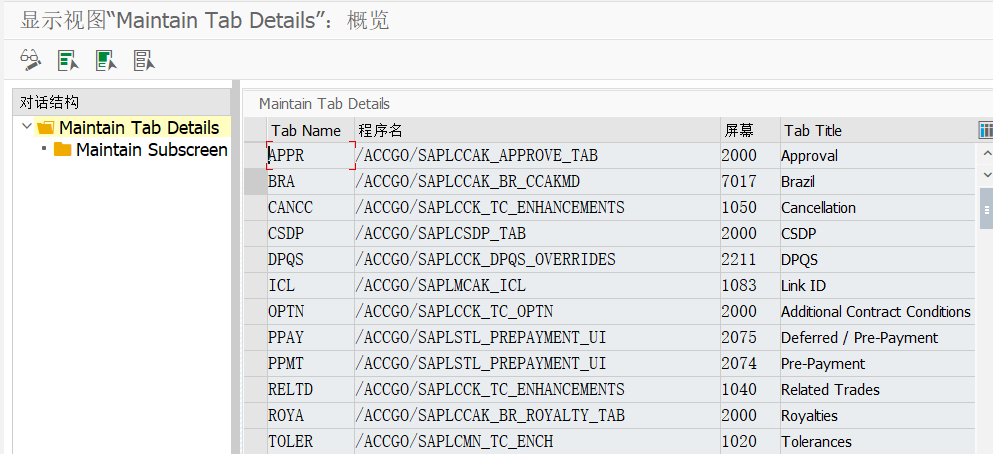Click the BRA tab name cell

coord(310,182)
